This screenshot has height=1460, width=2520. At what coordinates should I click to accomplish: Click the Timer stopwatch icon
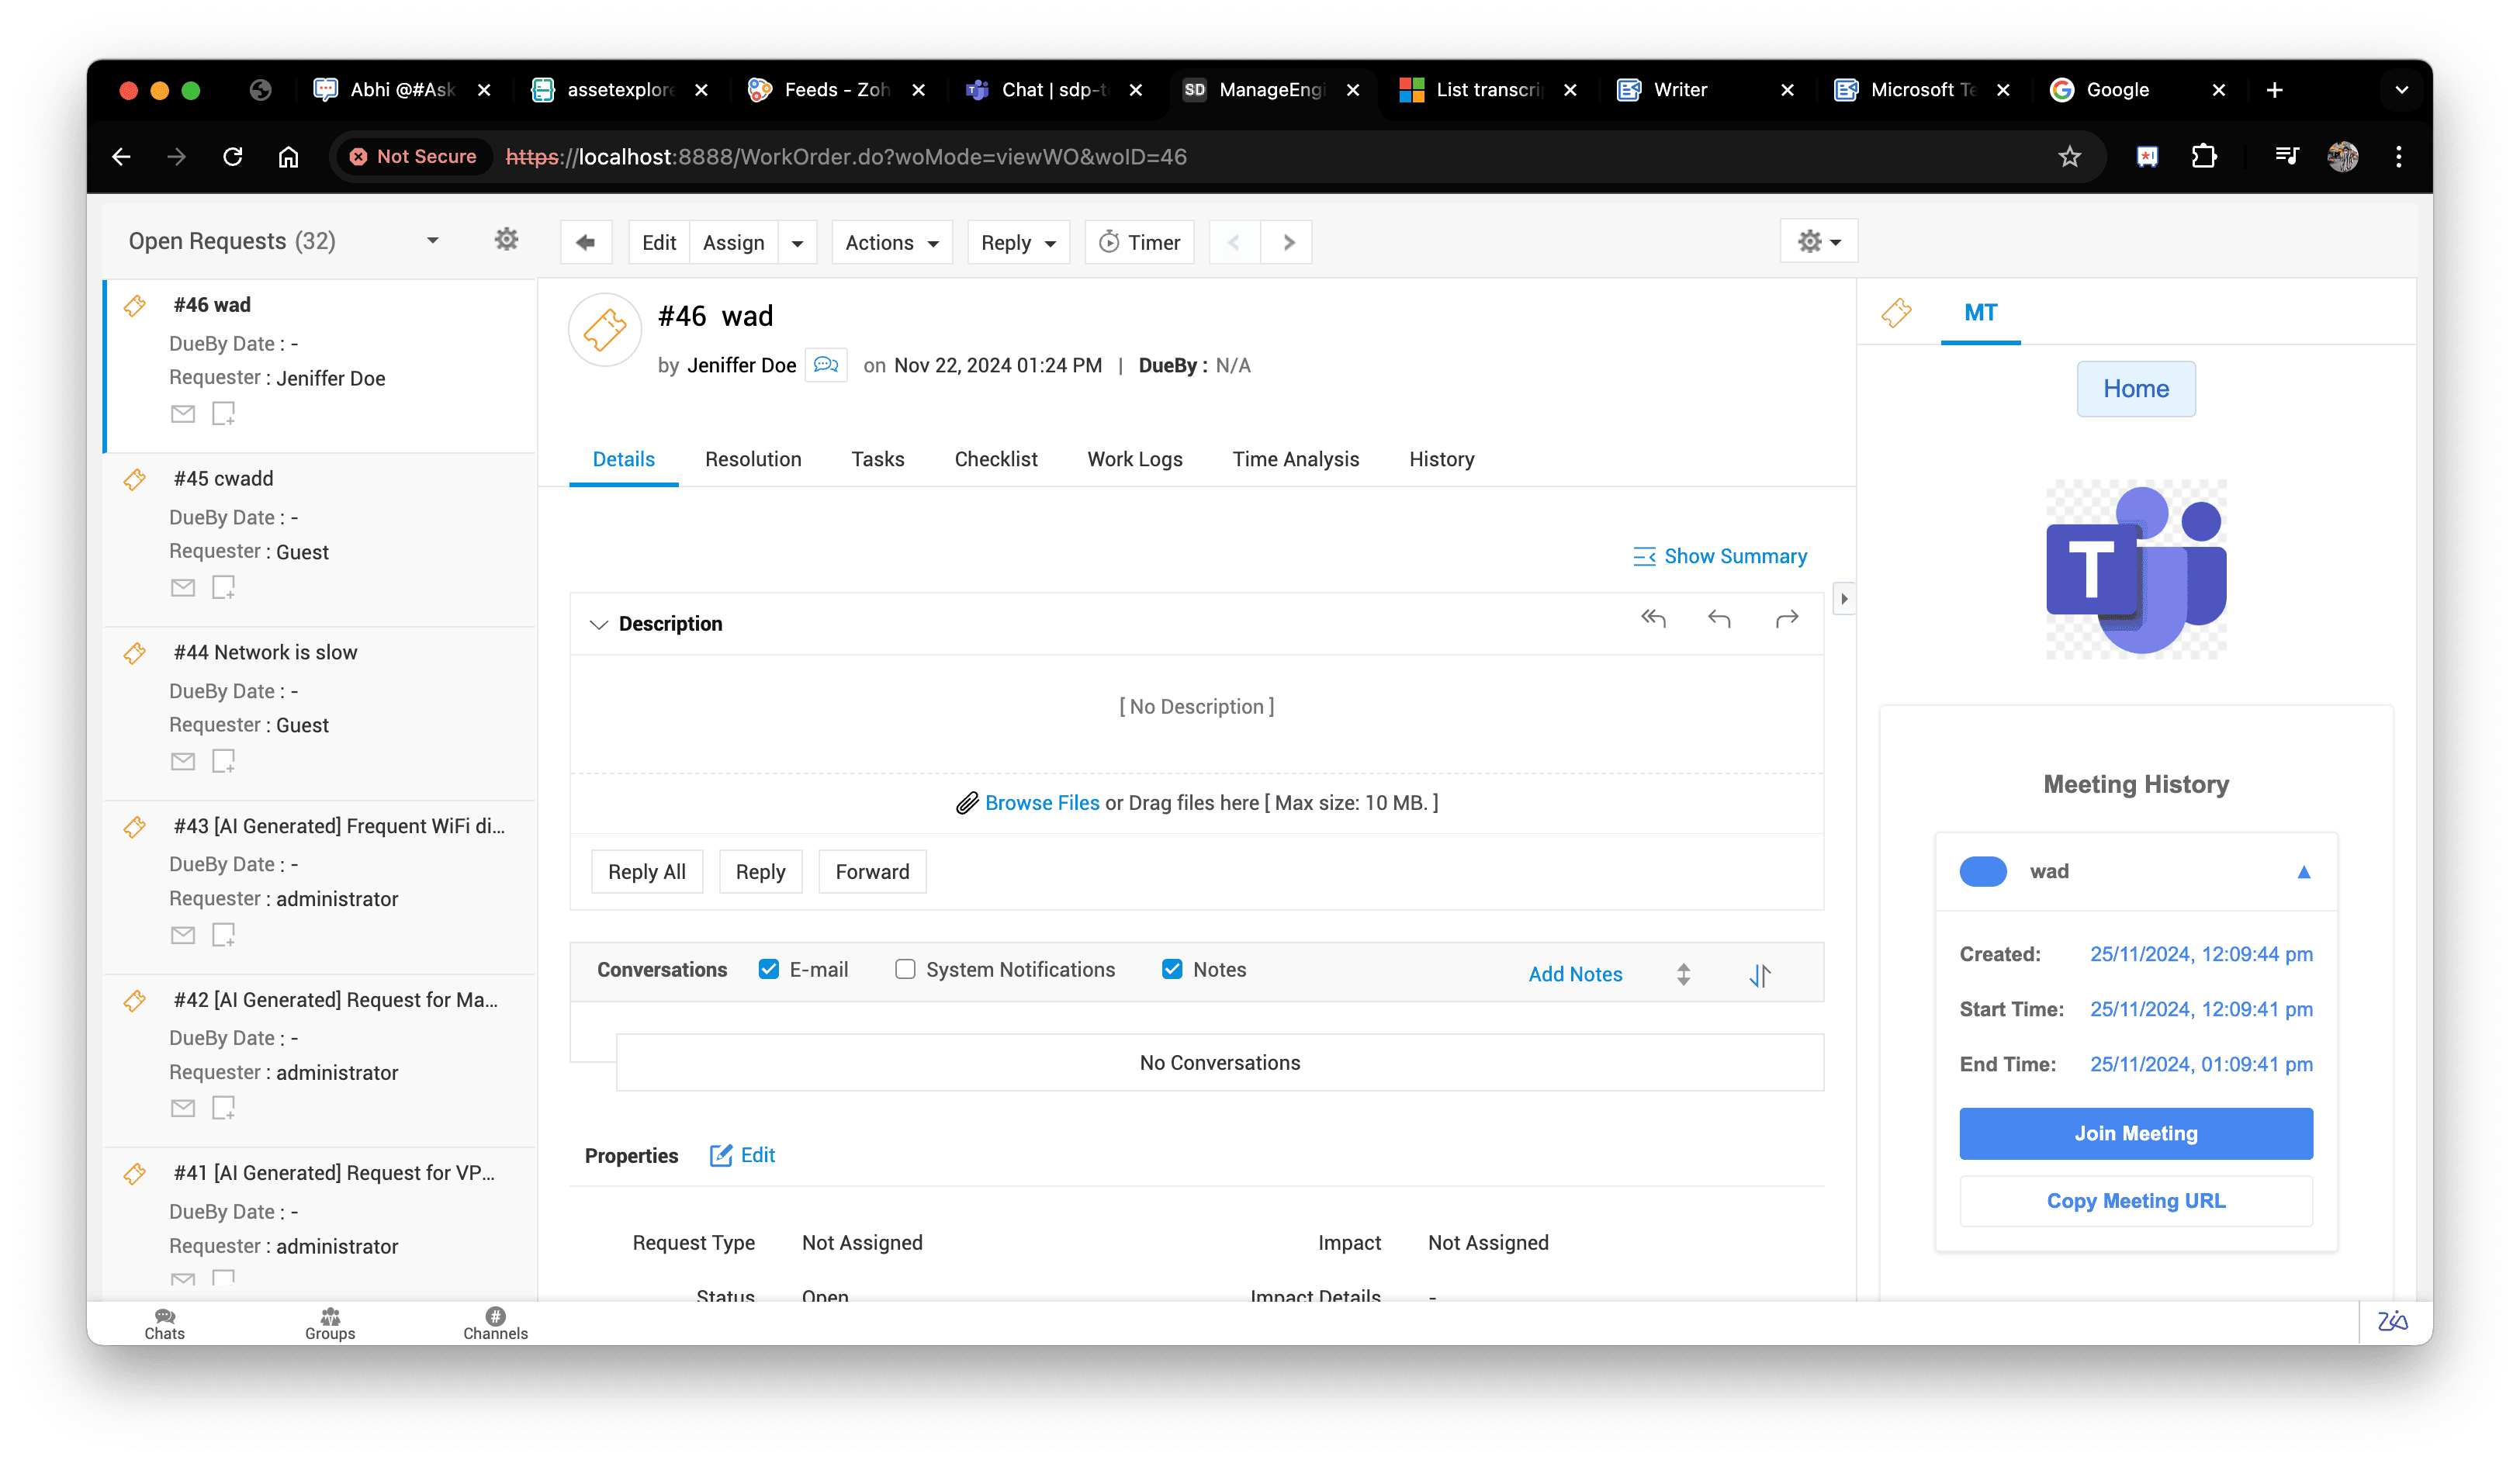point(1109,242)
